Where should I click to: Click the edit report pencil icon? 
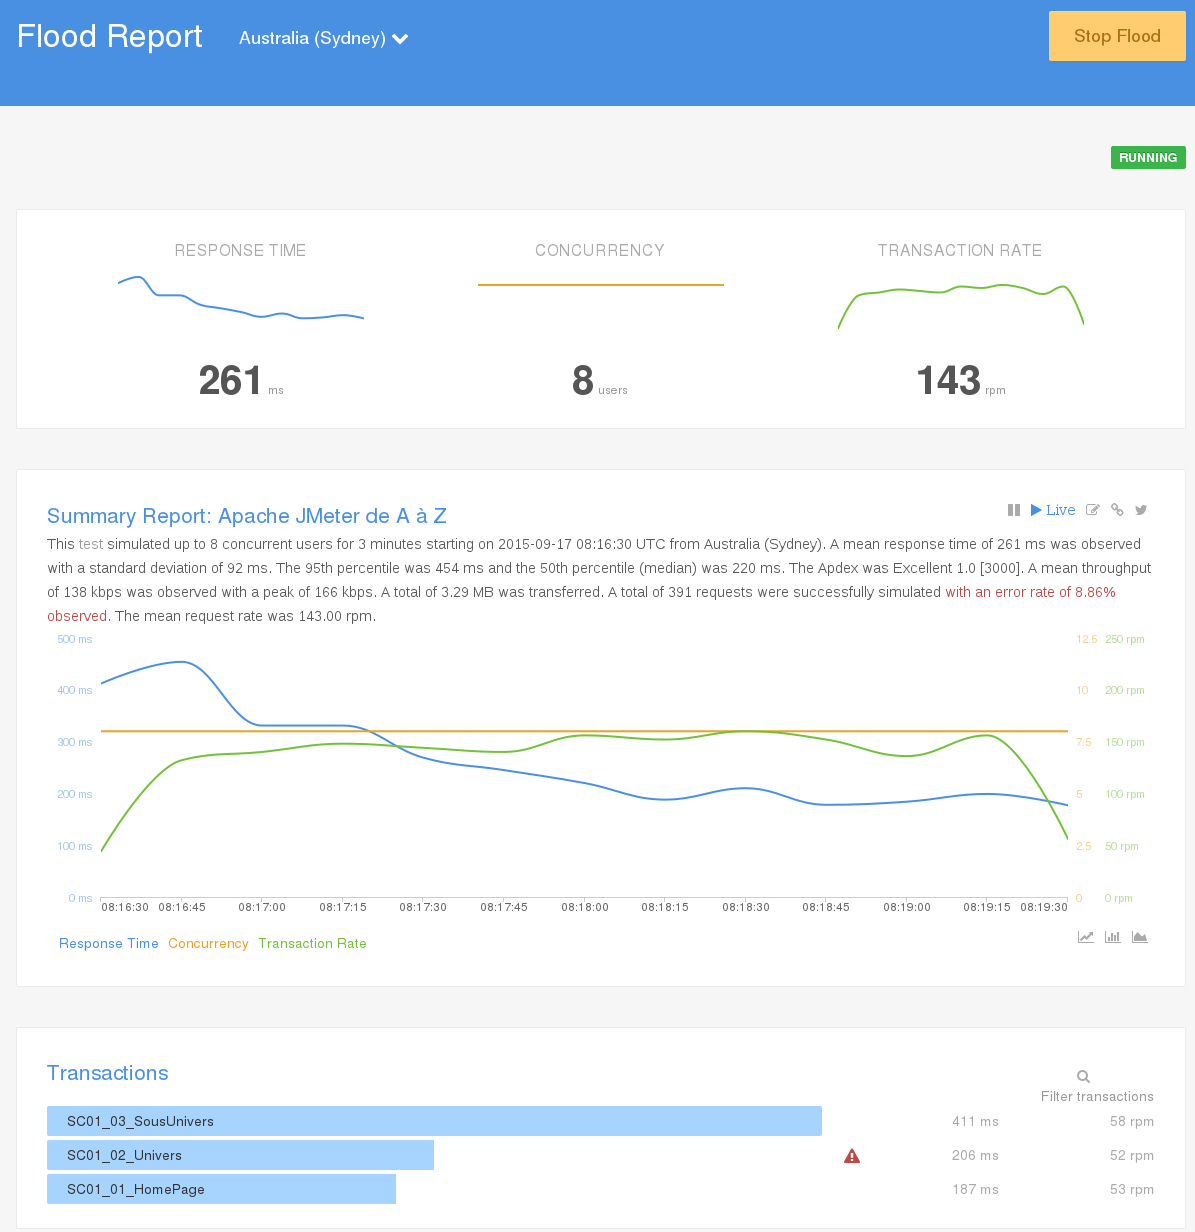coord(1093,510)
